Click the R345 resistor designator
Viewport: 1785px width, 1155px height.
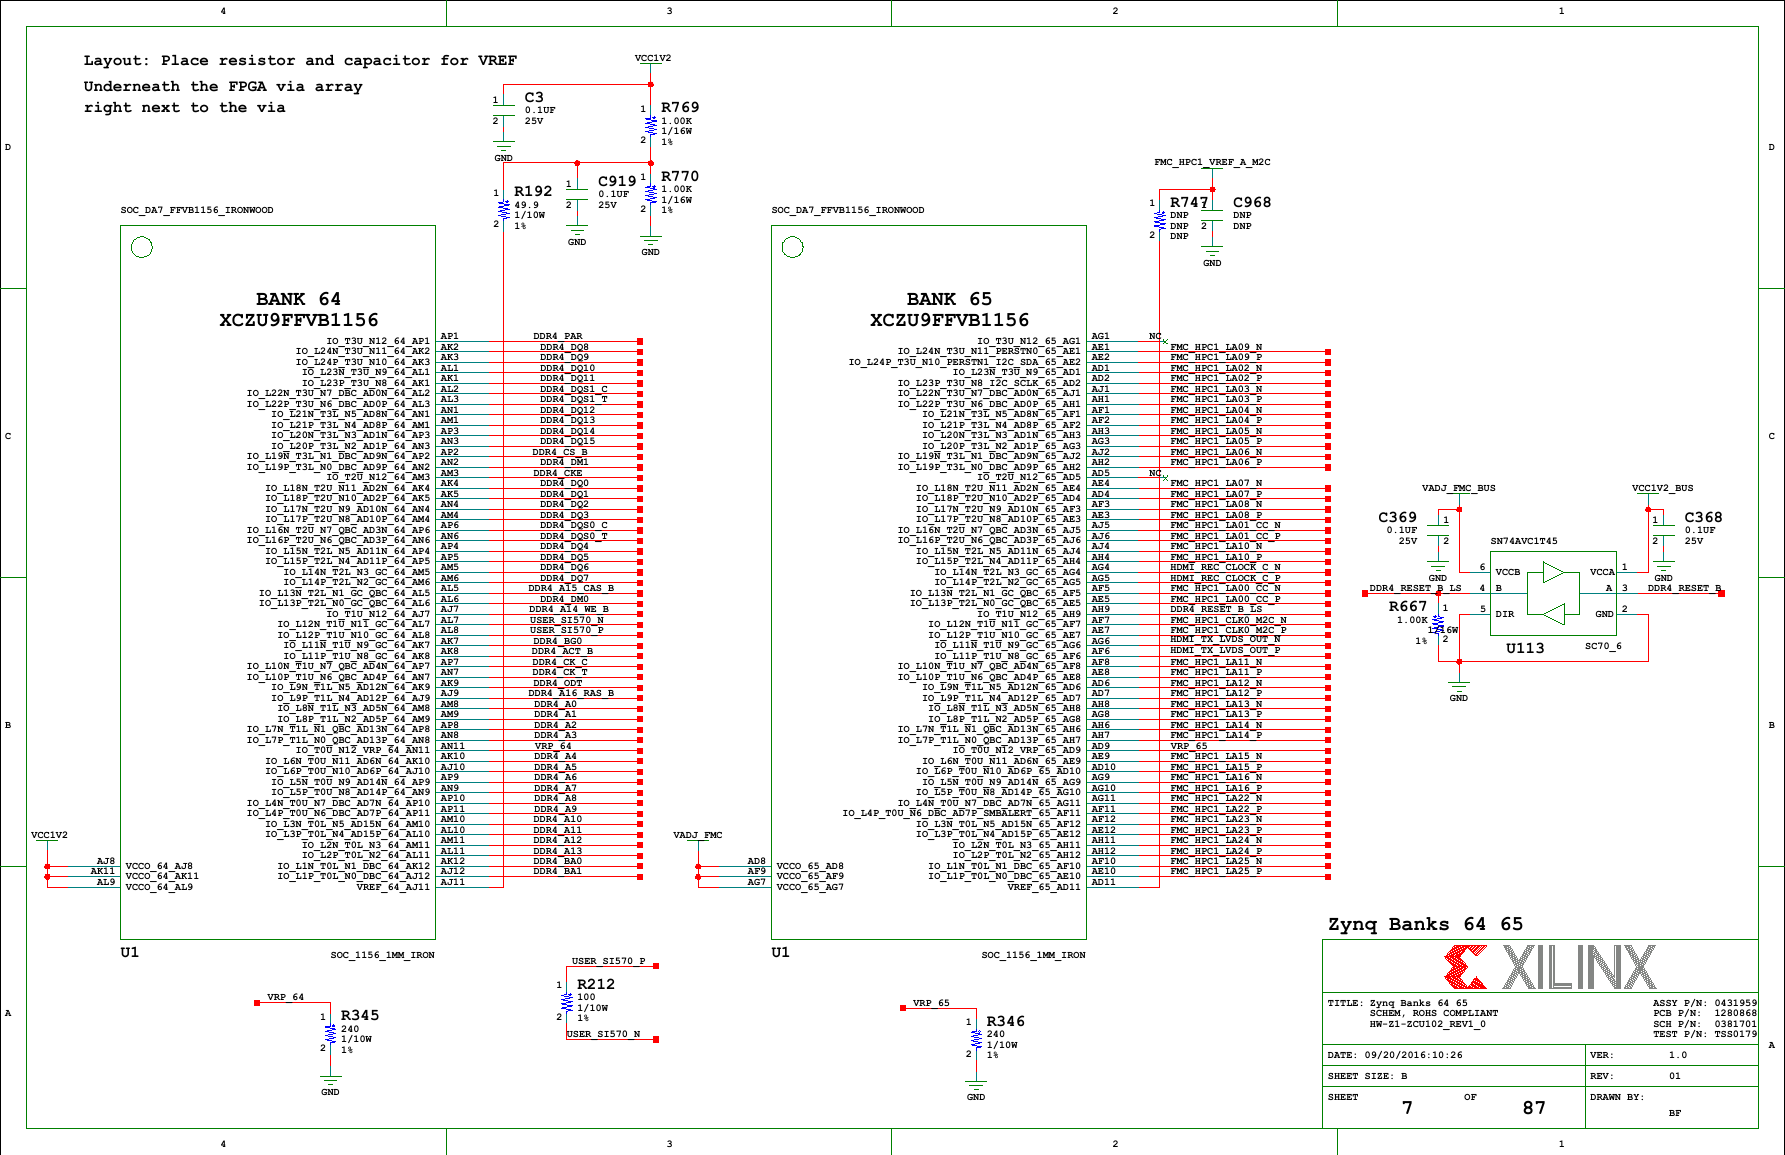click(360, 1016)
